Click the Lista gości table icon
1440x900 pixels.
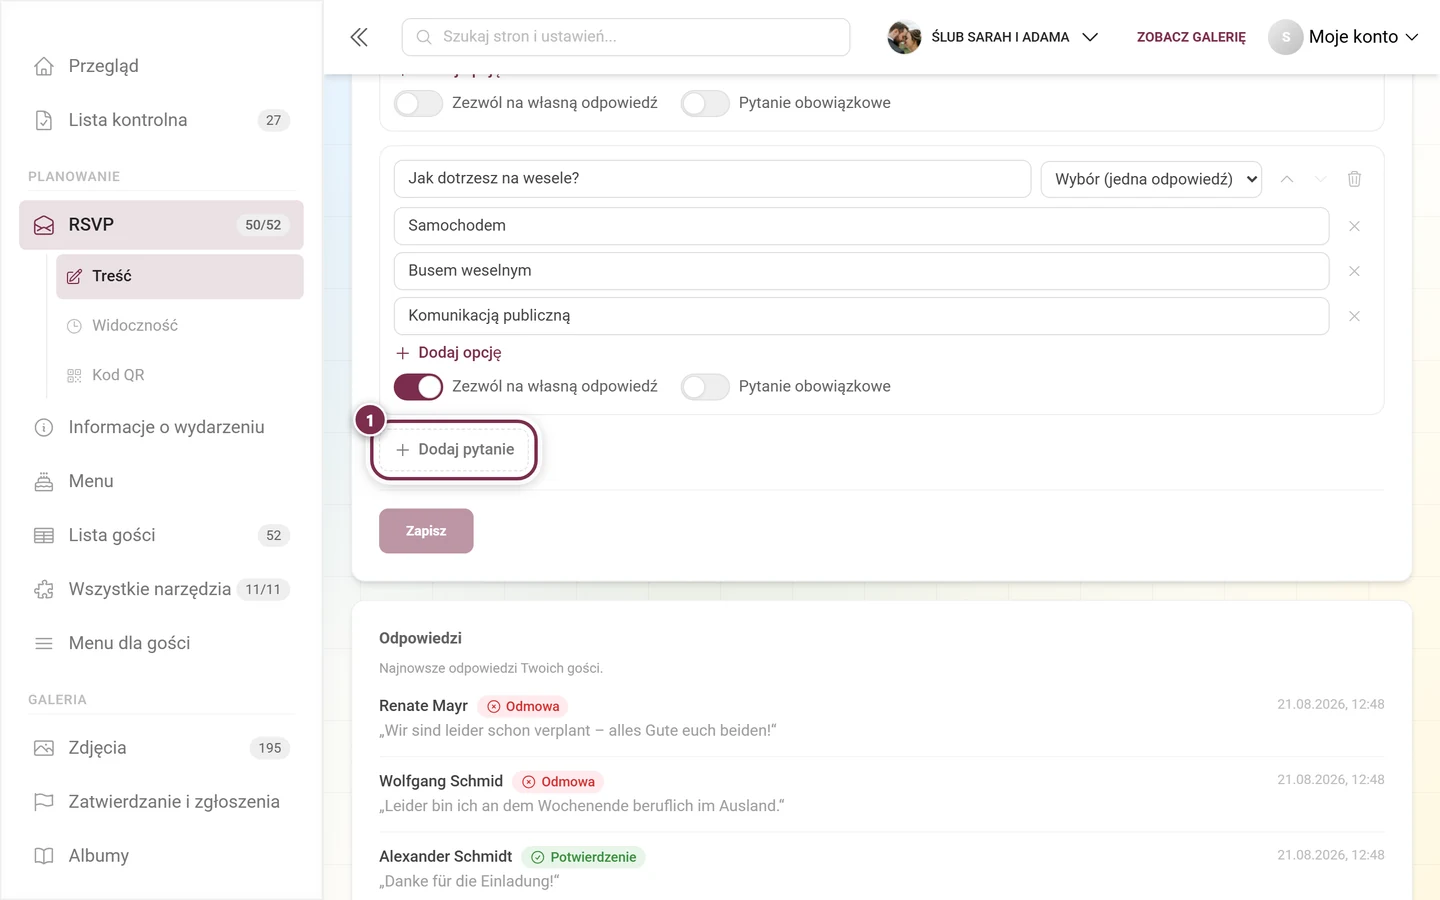coord(44,535)
